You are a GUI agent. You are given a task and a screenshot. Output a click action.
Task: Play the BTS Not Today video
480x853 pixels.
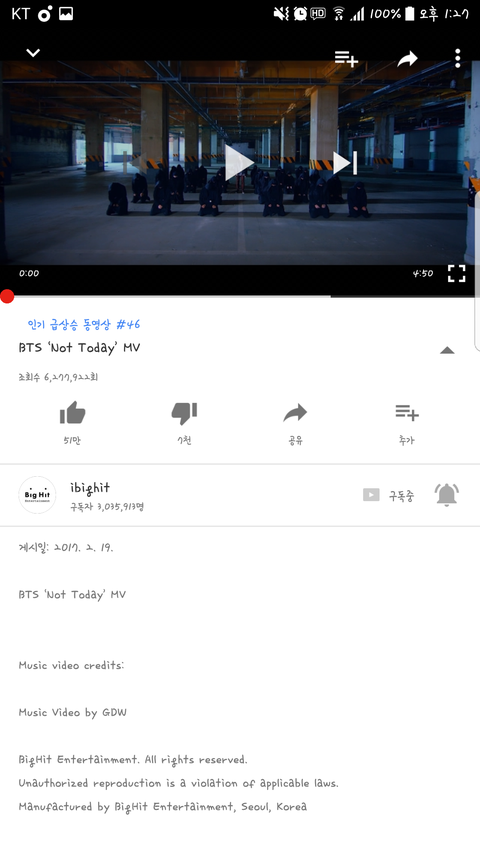[x=239, y=163]
